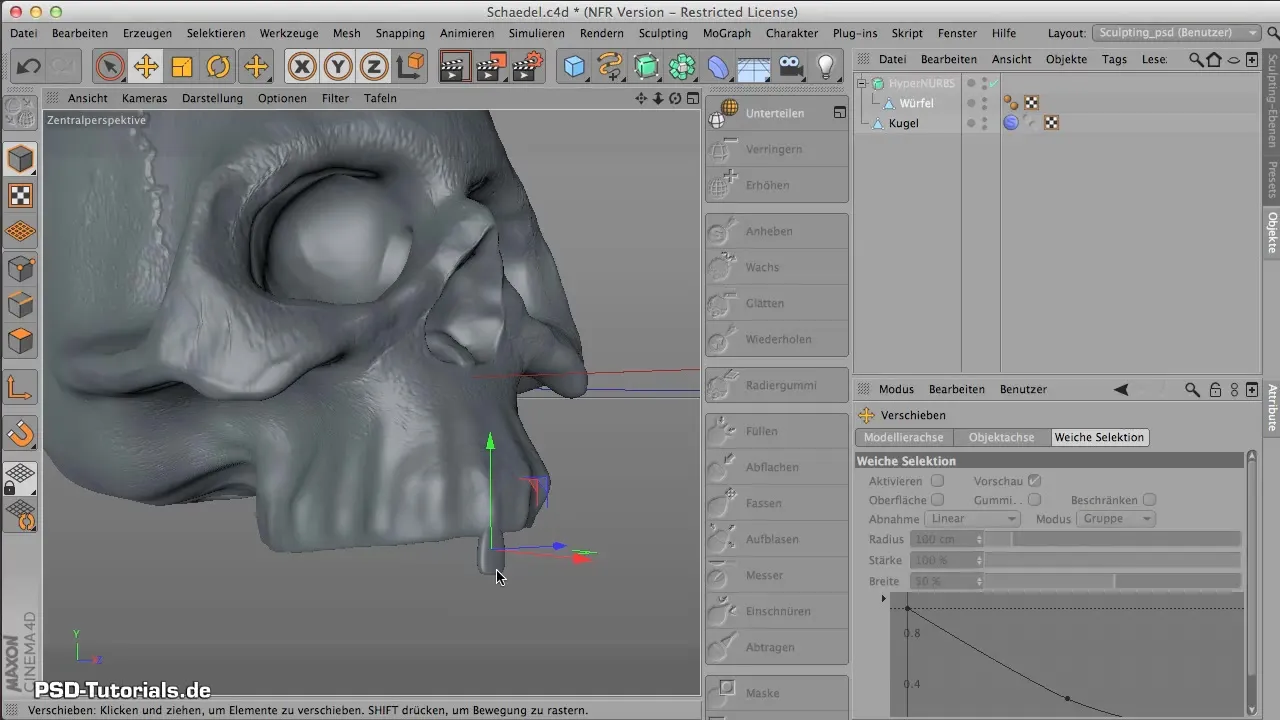Open the Tags menu in the object manager
The height and width of the screenshot is (720, 1280).
(x=1114, y=59)
